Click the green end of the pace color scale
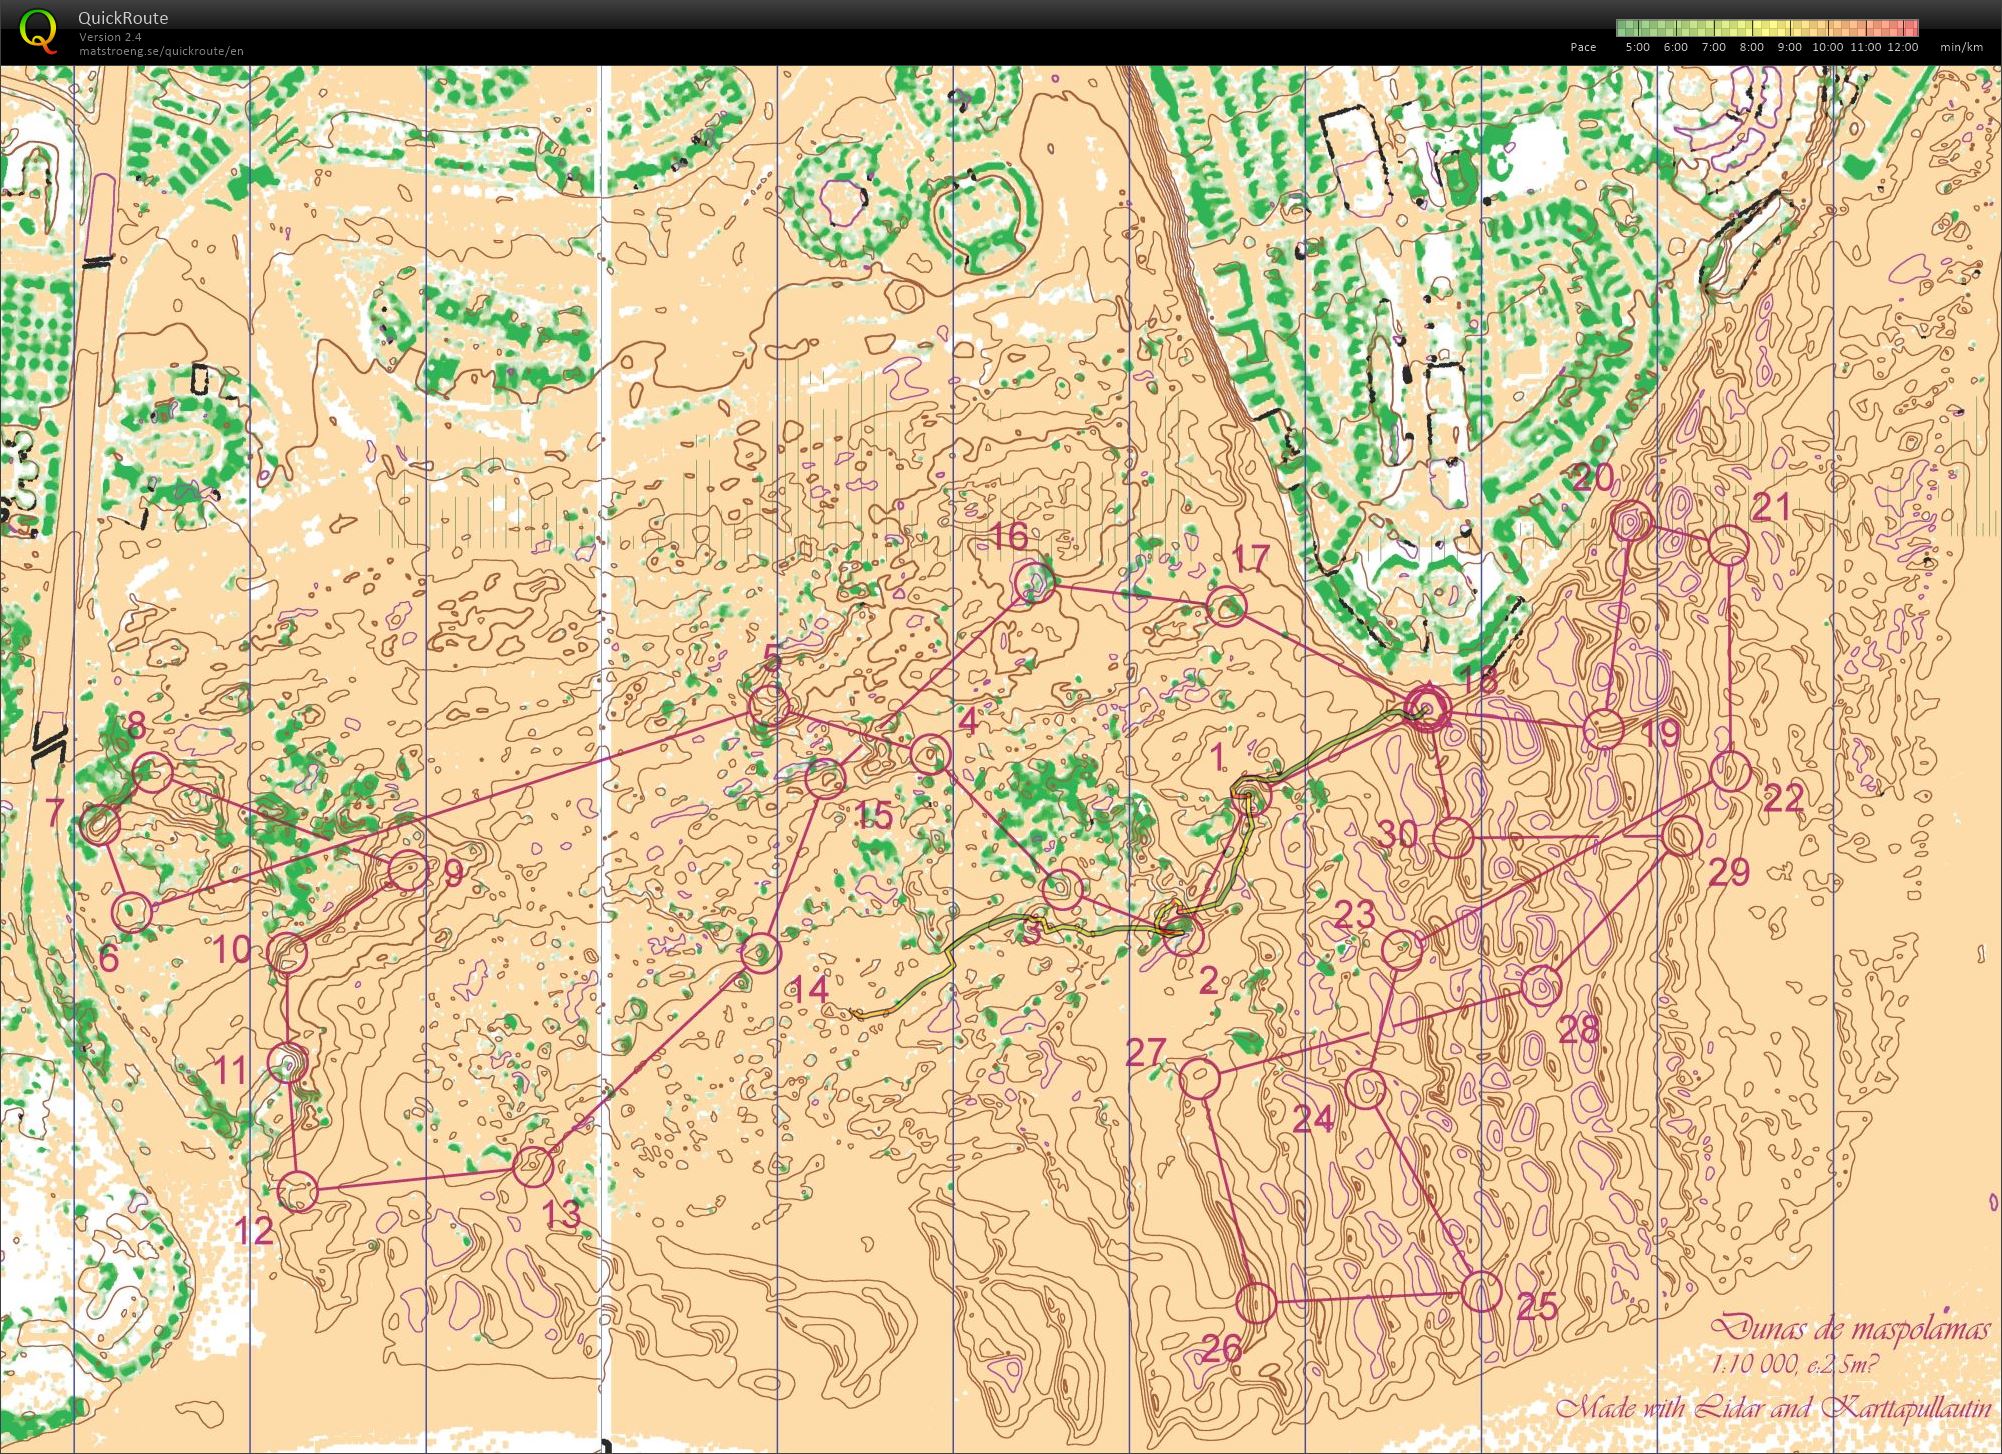Image resolution: width=2002 pixels, height=1454 pixels. coord(1624,28)
